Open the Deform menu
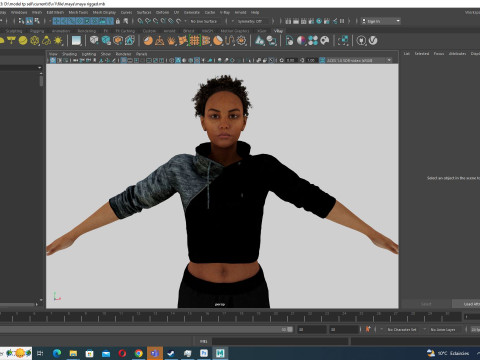The height and width of the screenshot is (360, 480). (x=162, y=12)
